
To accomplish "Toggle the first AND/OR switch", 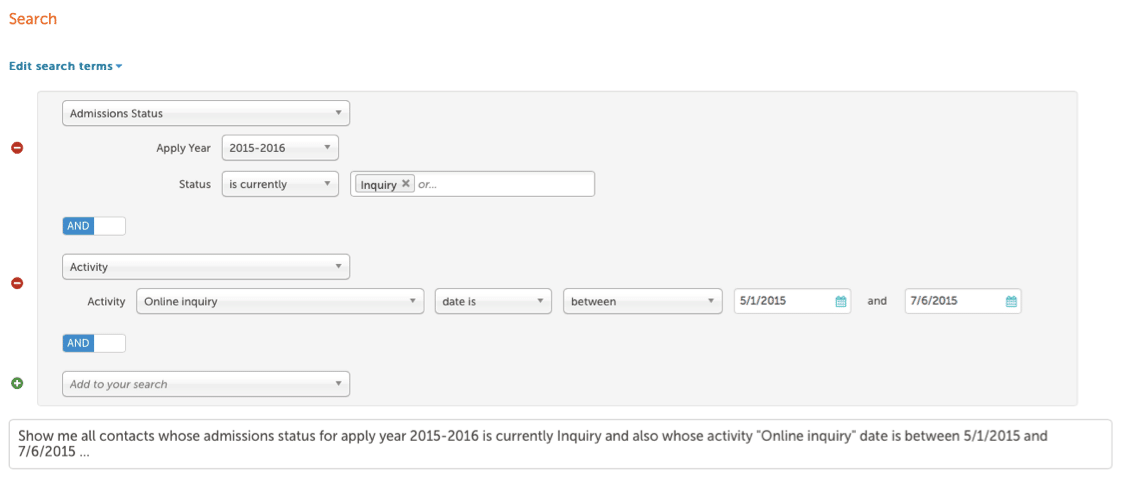I will click(94, 226).
